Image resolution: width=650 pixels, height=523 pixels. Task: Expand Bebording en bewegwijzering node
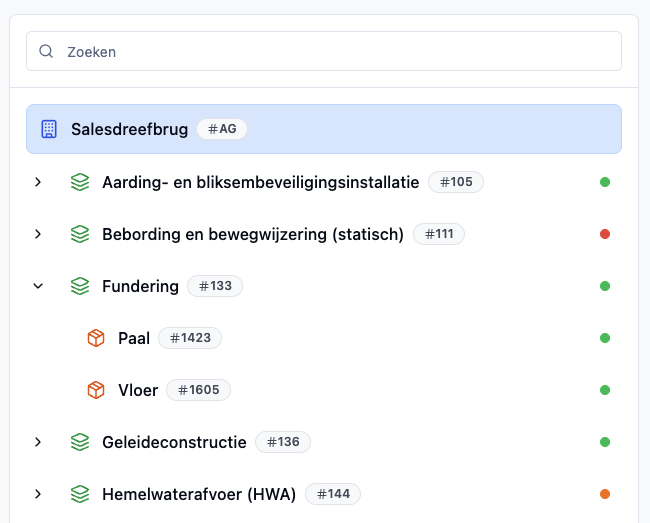pyautogui.click(x=38, y=234)
